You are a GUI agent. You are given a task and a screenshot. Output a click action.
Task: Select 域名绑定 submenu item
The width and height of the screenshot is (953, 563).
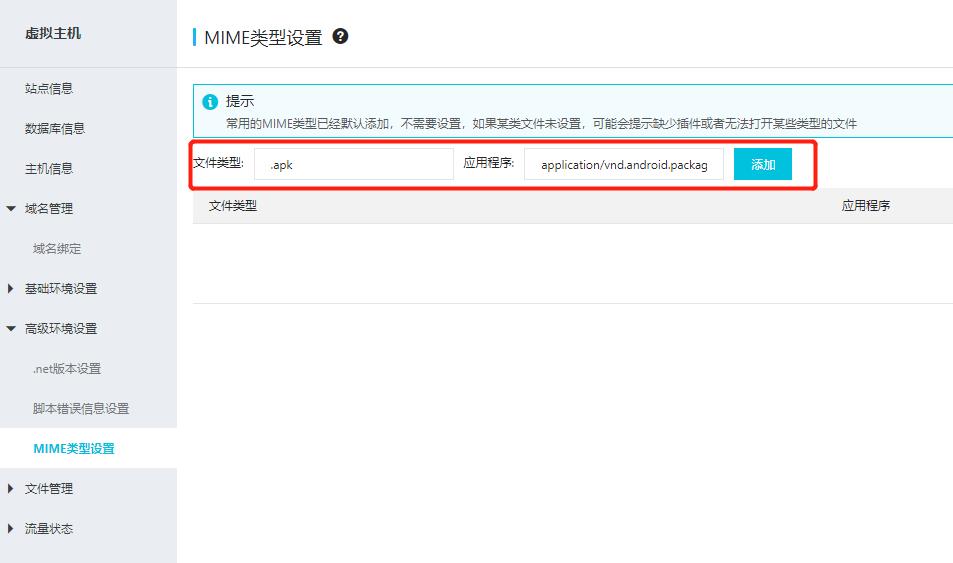(57, 249)
